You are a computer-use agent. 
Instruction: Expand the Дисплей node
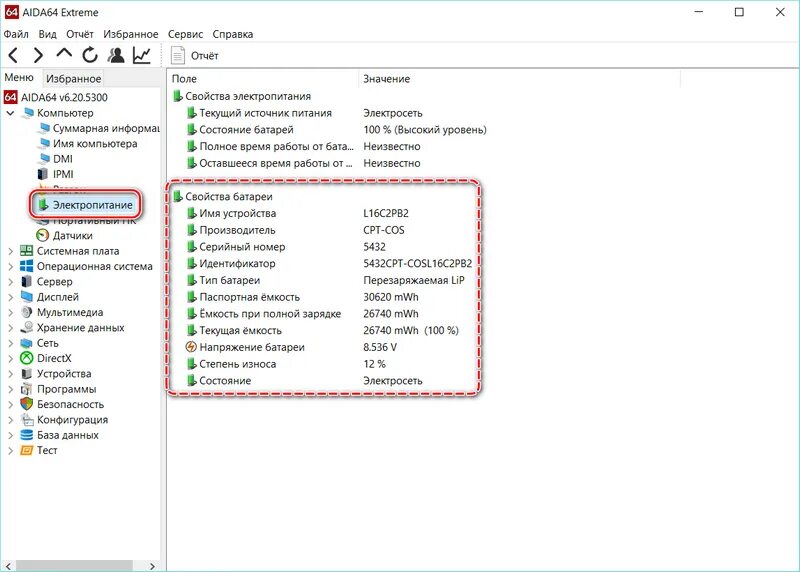click(x=10, y=297)
